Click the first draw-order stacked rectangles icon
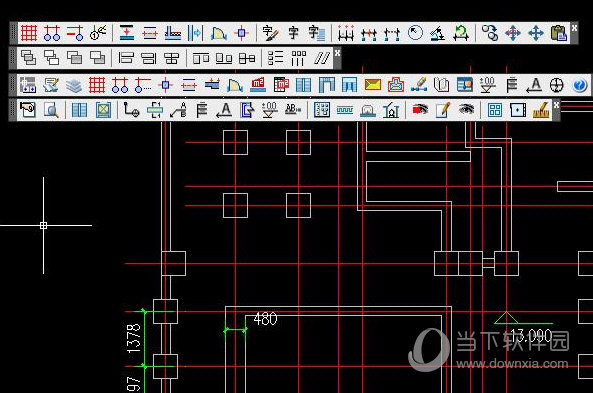This screenshot has width=593, height=393. pos(28,58)
